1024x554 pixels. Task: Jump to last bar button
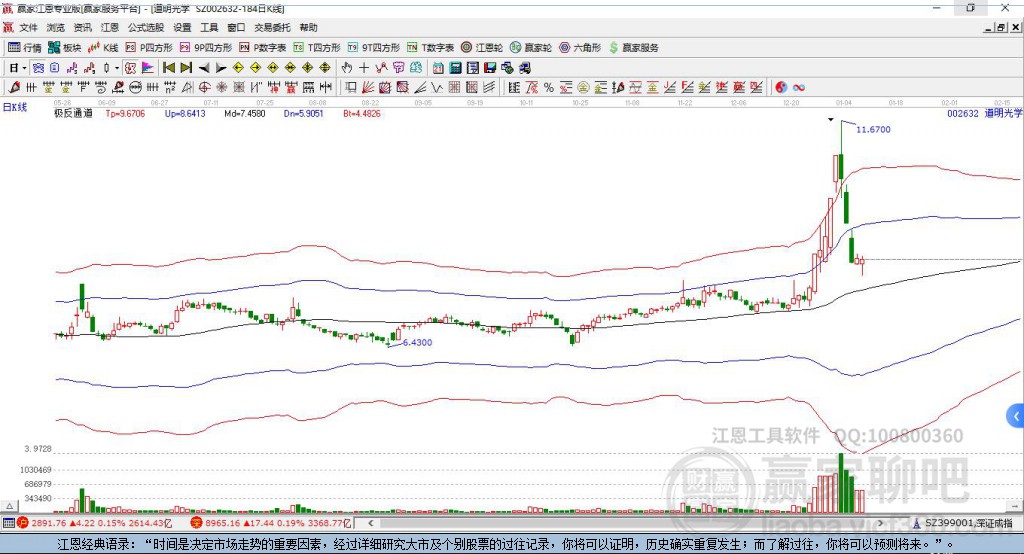pyautogui.click(x=186, y=68)
